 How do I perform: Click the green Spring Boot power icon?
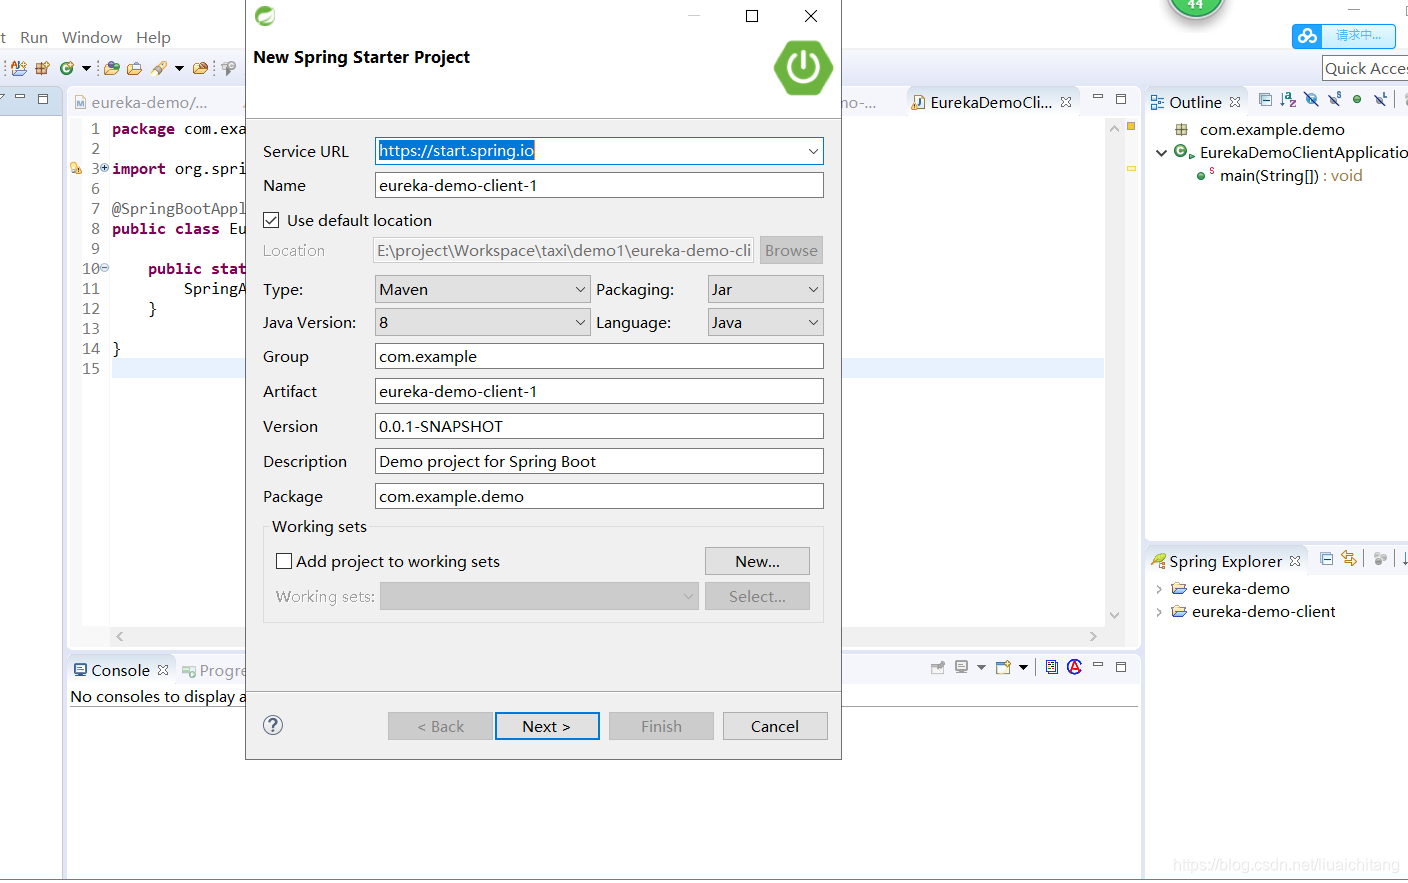(803, 68)
